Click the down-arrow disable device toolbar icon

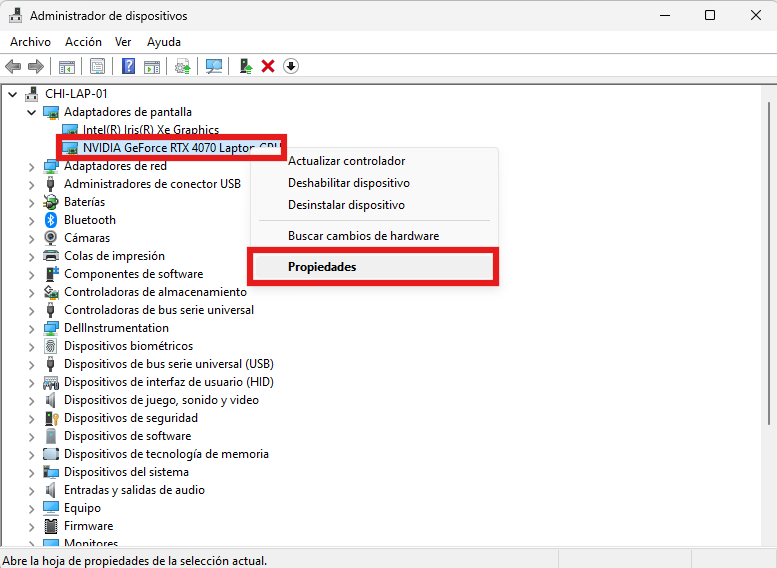click(x=291, y=66)
